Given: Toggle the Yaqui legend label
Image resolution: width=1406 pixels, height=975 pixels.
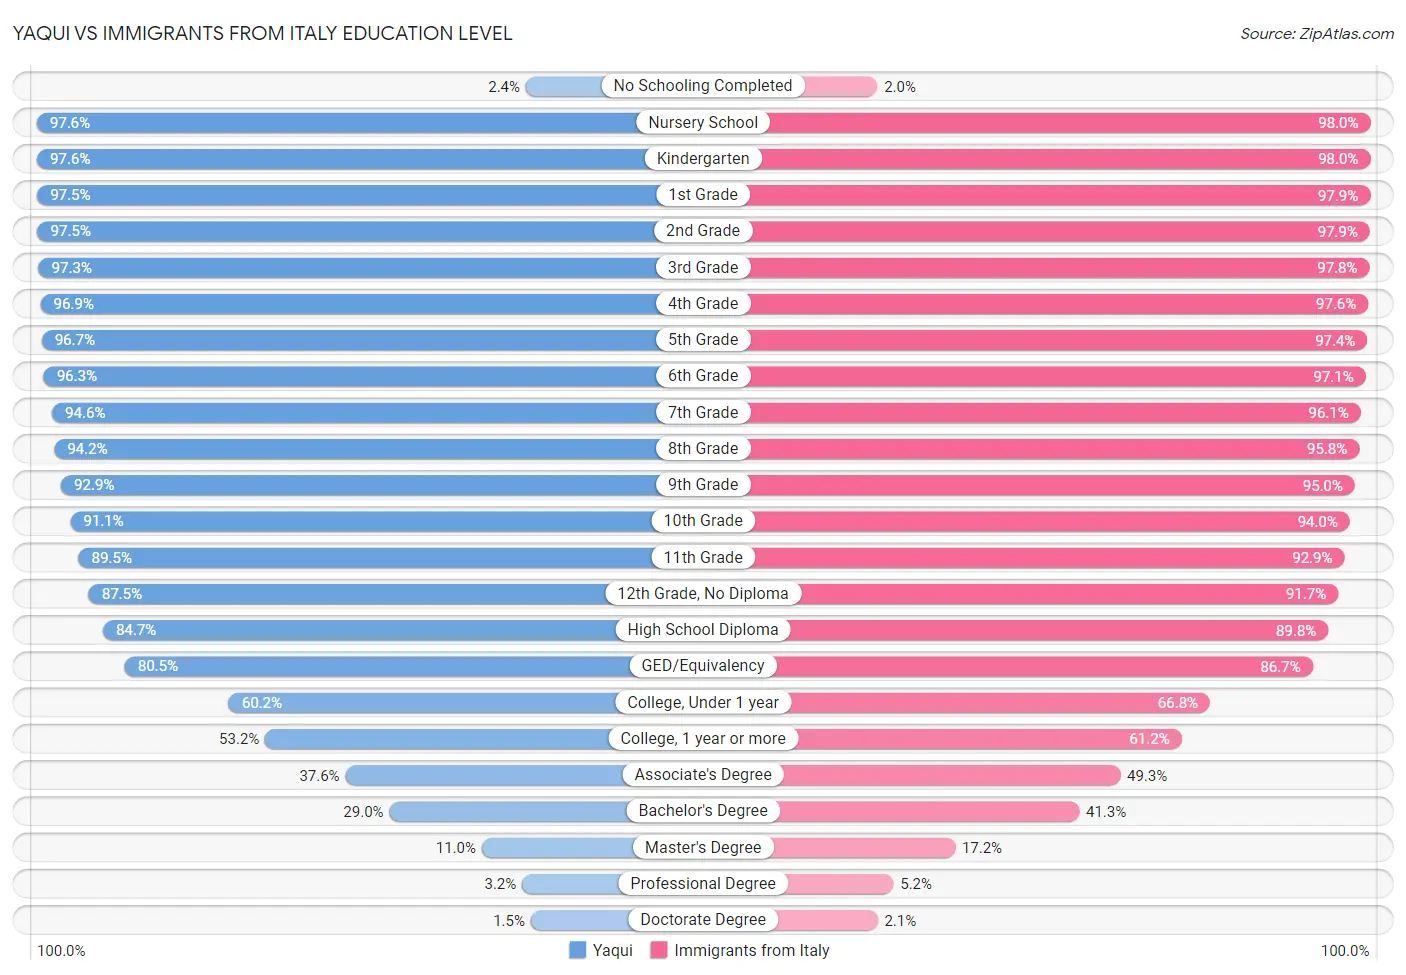Looking at the screenshot, I should pyautogui.click(x=612, y=950).
